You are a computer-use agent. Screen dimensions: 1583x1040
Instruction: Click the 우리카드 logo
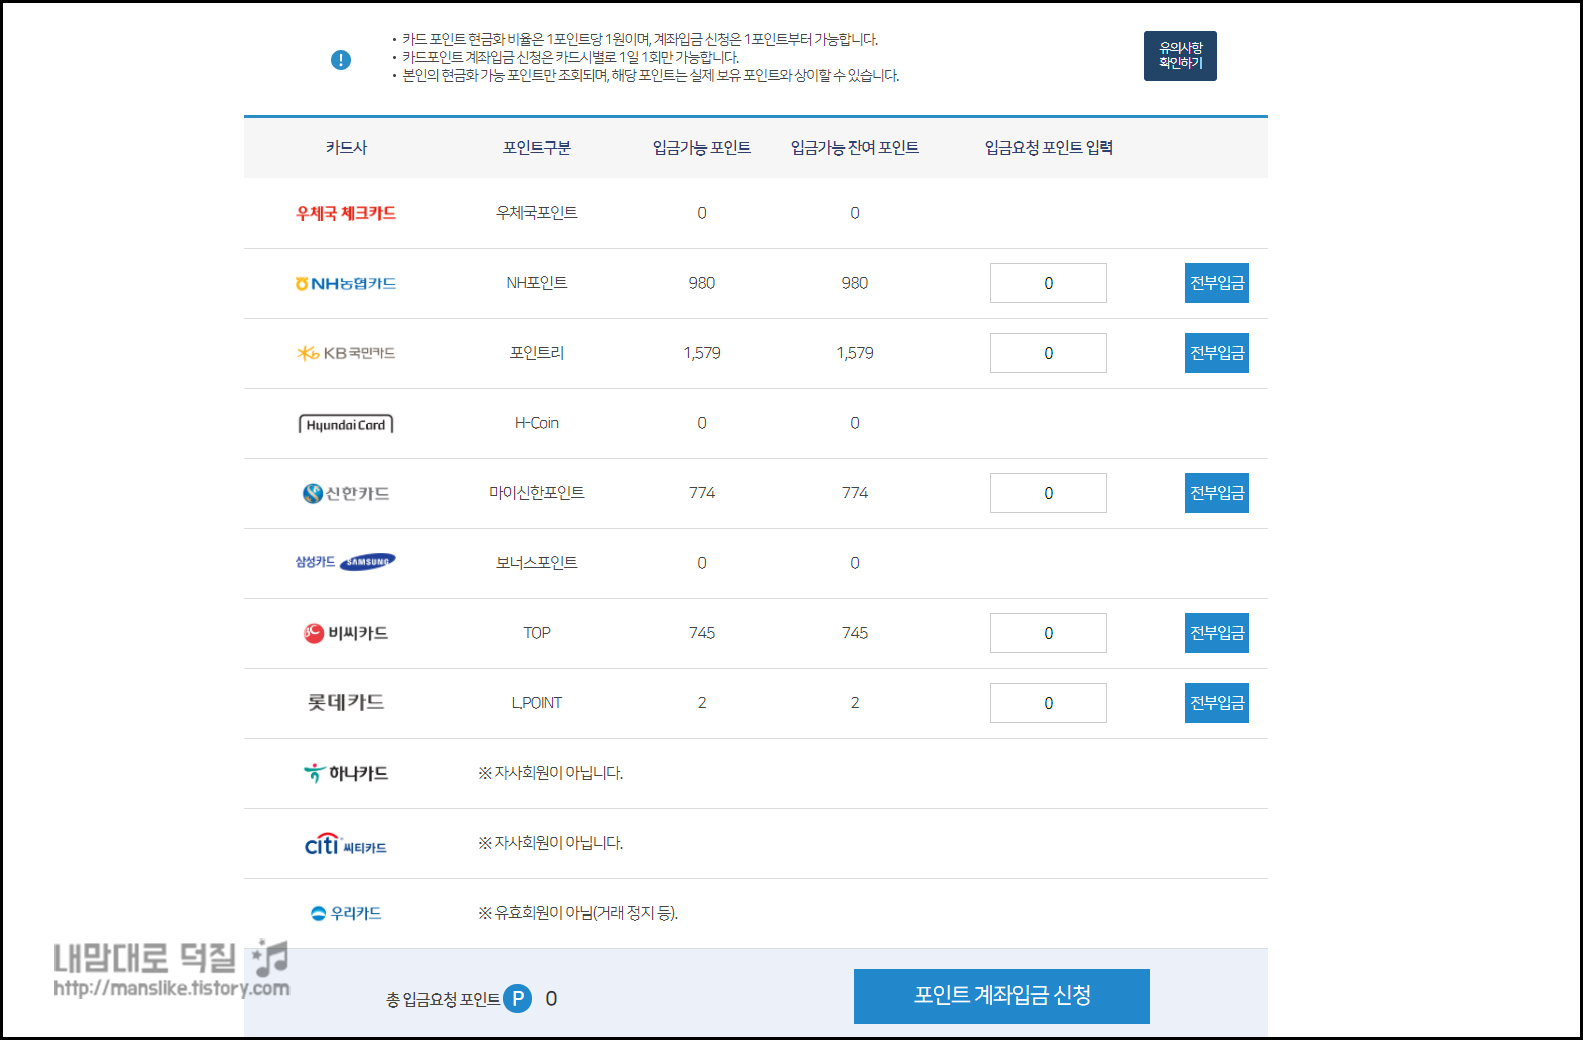tap(346, 913)
